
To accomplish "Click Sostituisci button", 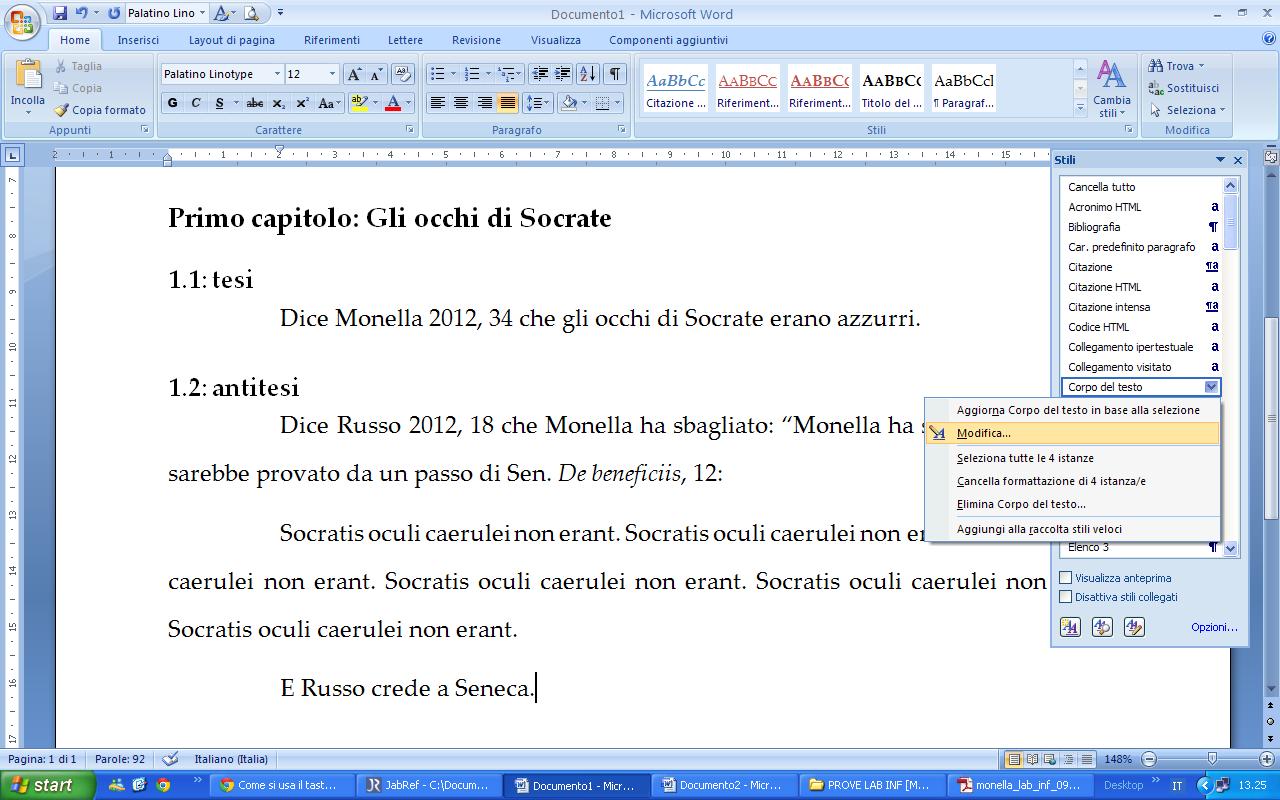I will coord(1184,88).
